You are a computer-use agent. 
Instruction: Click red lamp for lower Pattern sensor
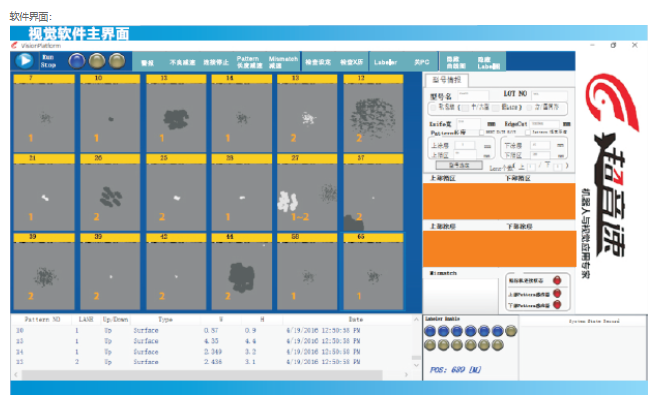557,305
